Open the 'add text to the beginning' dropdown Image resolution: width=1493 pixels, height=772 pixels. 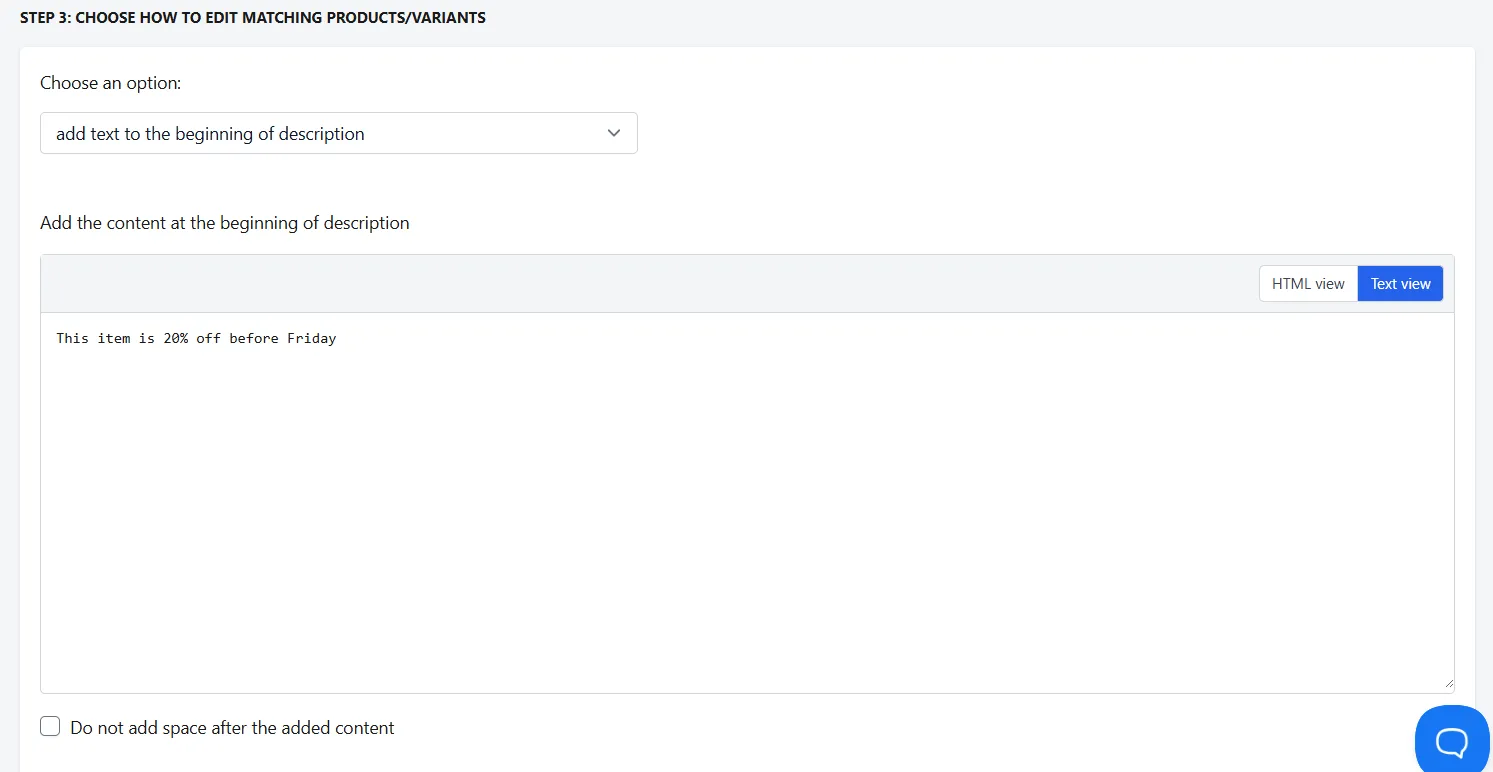pyautogui.click(x=339, y=133)
